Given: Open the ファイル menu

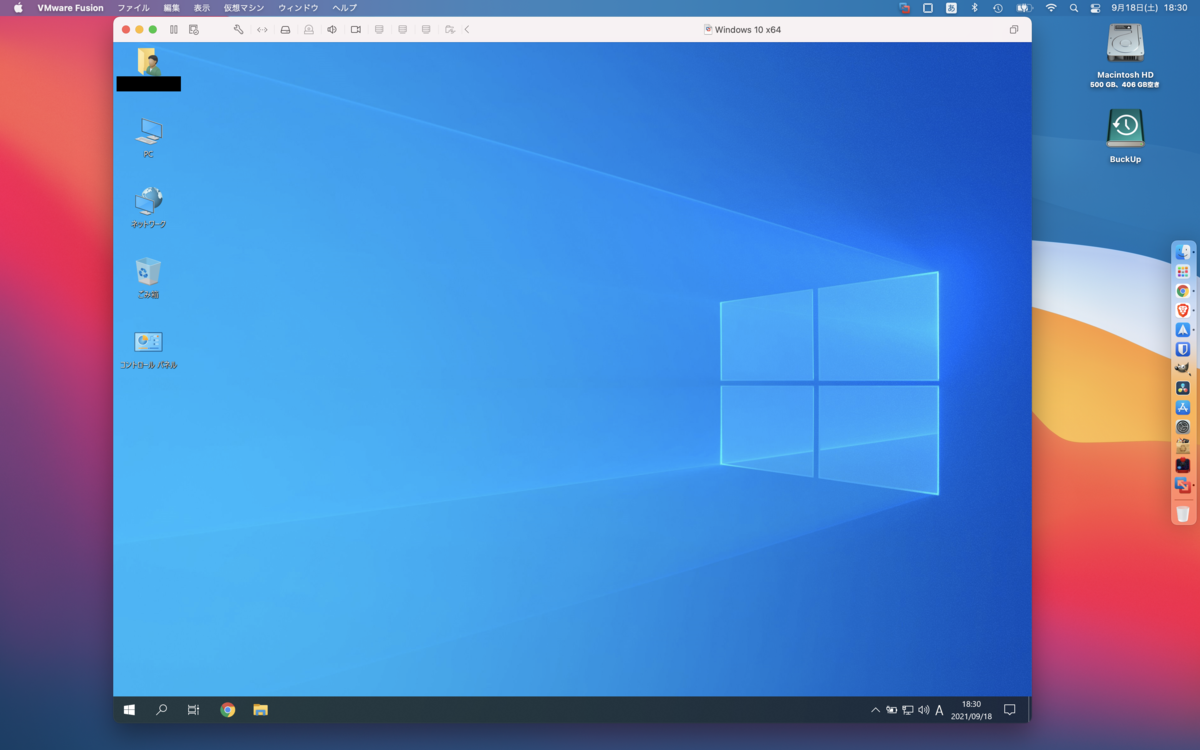Looking at the screenshot, I should point(133,7).
